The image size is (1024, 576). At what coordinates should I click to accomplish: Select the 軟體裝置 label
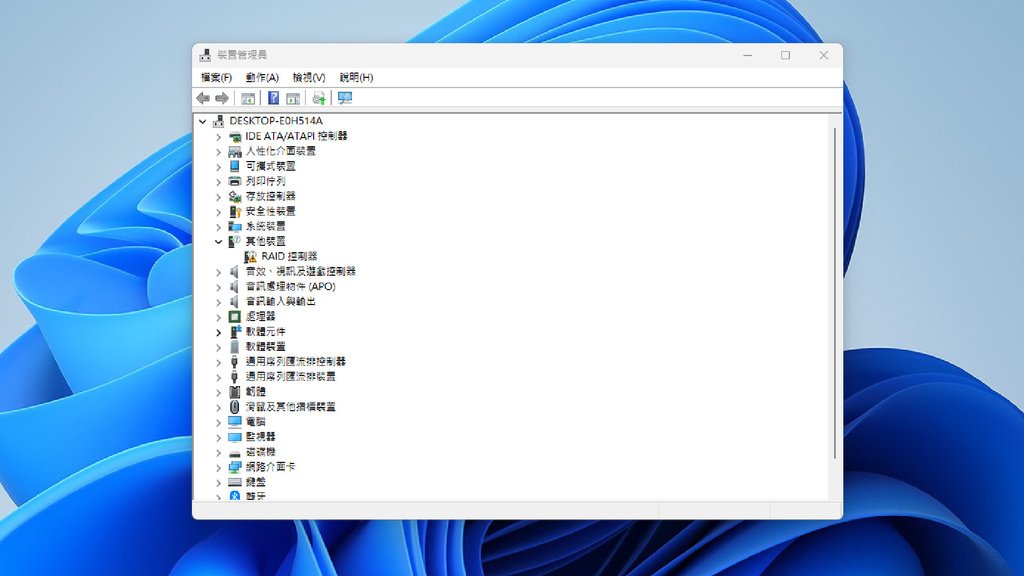265,346
